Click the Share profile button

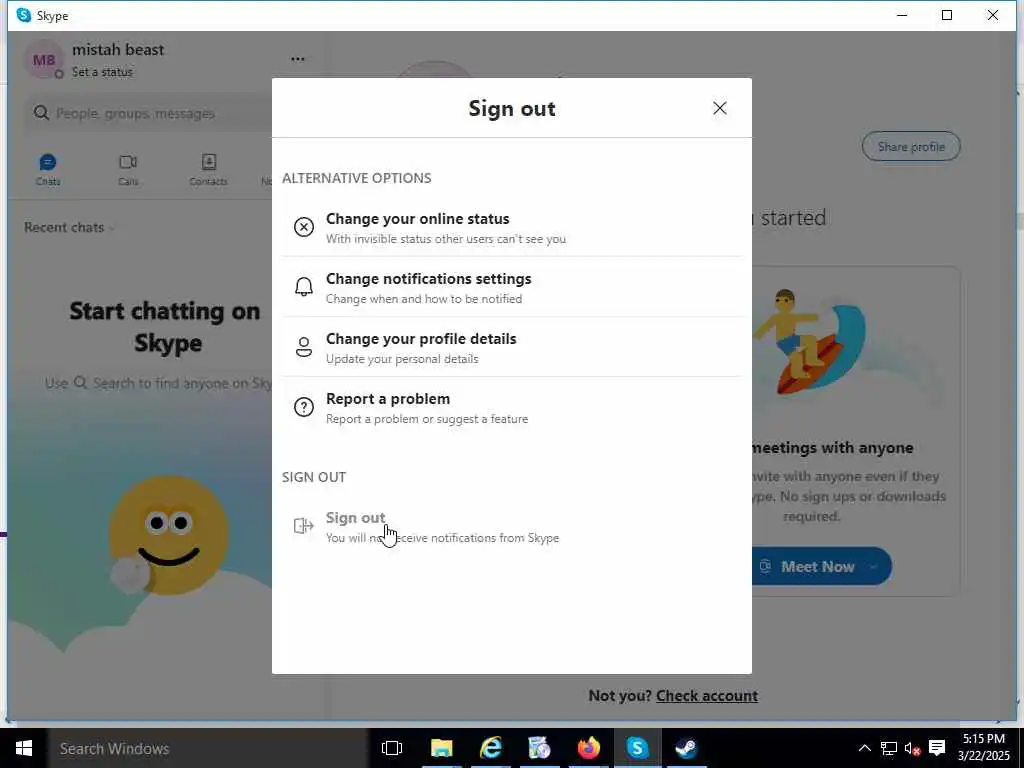(x=911, y=147)
